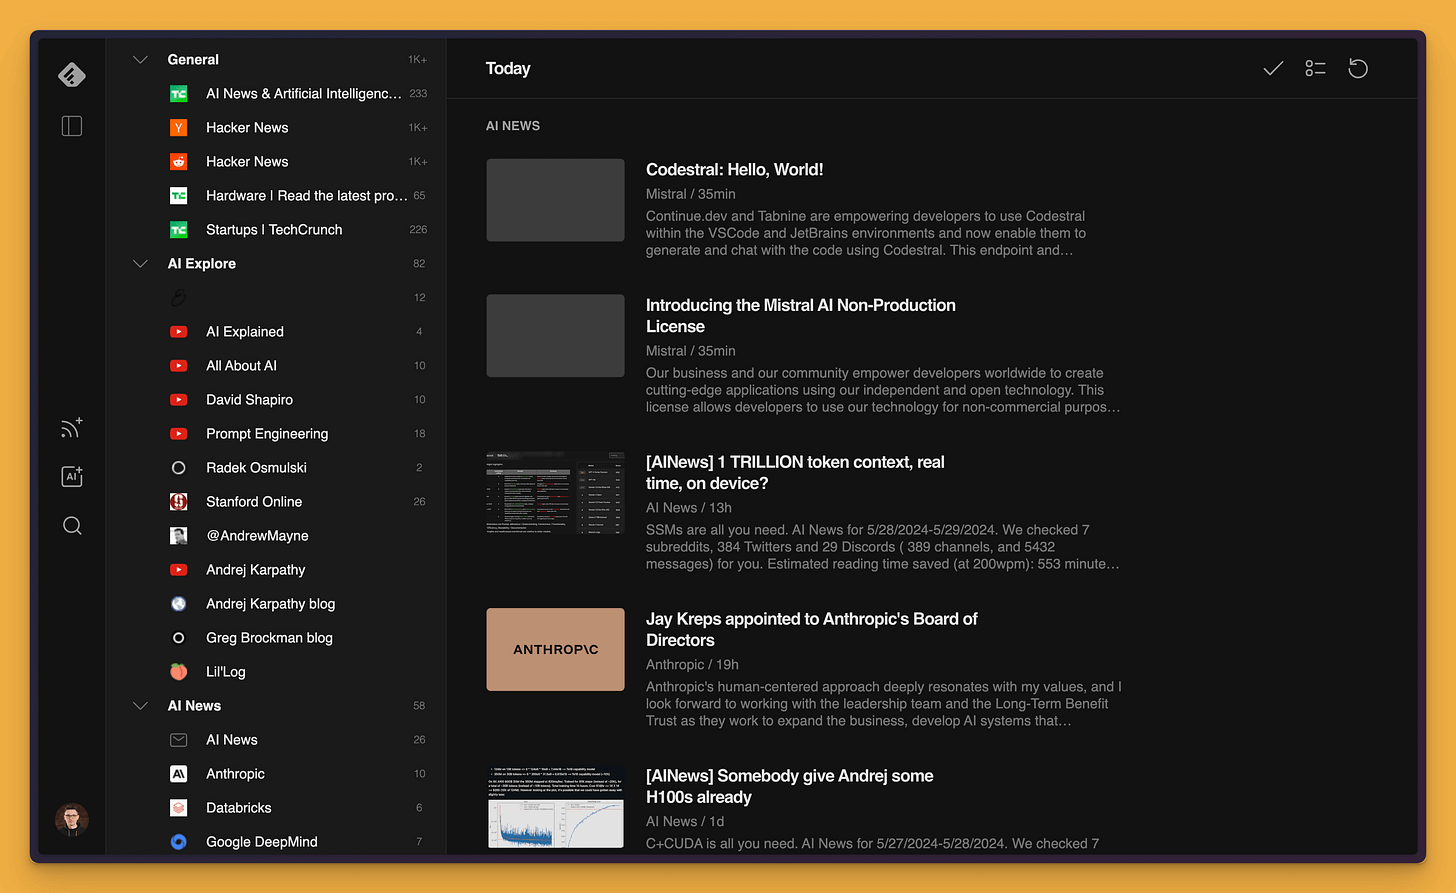Click the 82 count beside AI Explore

click(x=419, y=264)
